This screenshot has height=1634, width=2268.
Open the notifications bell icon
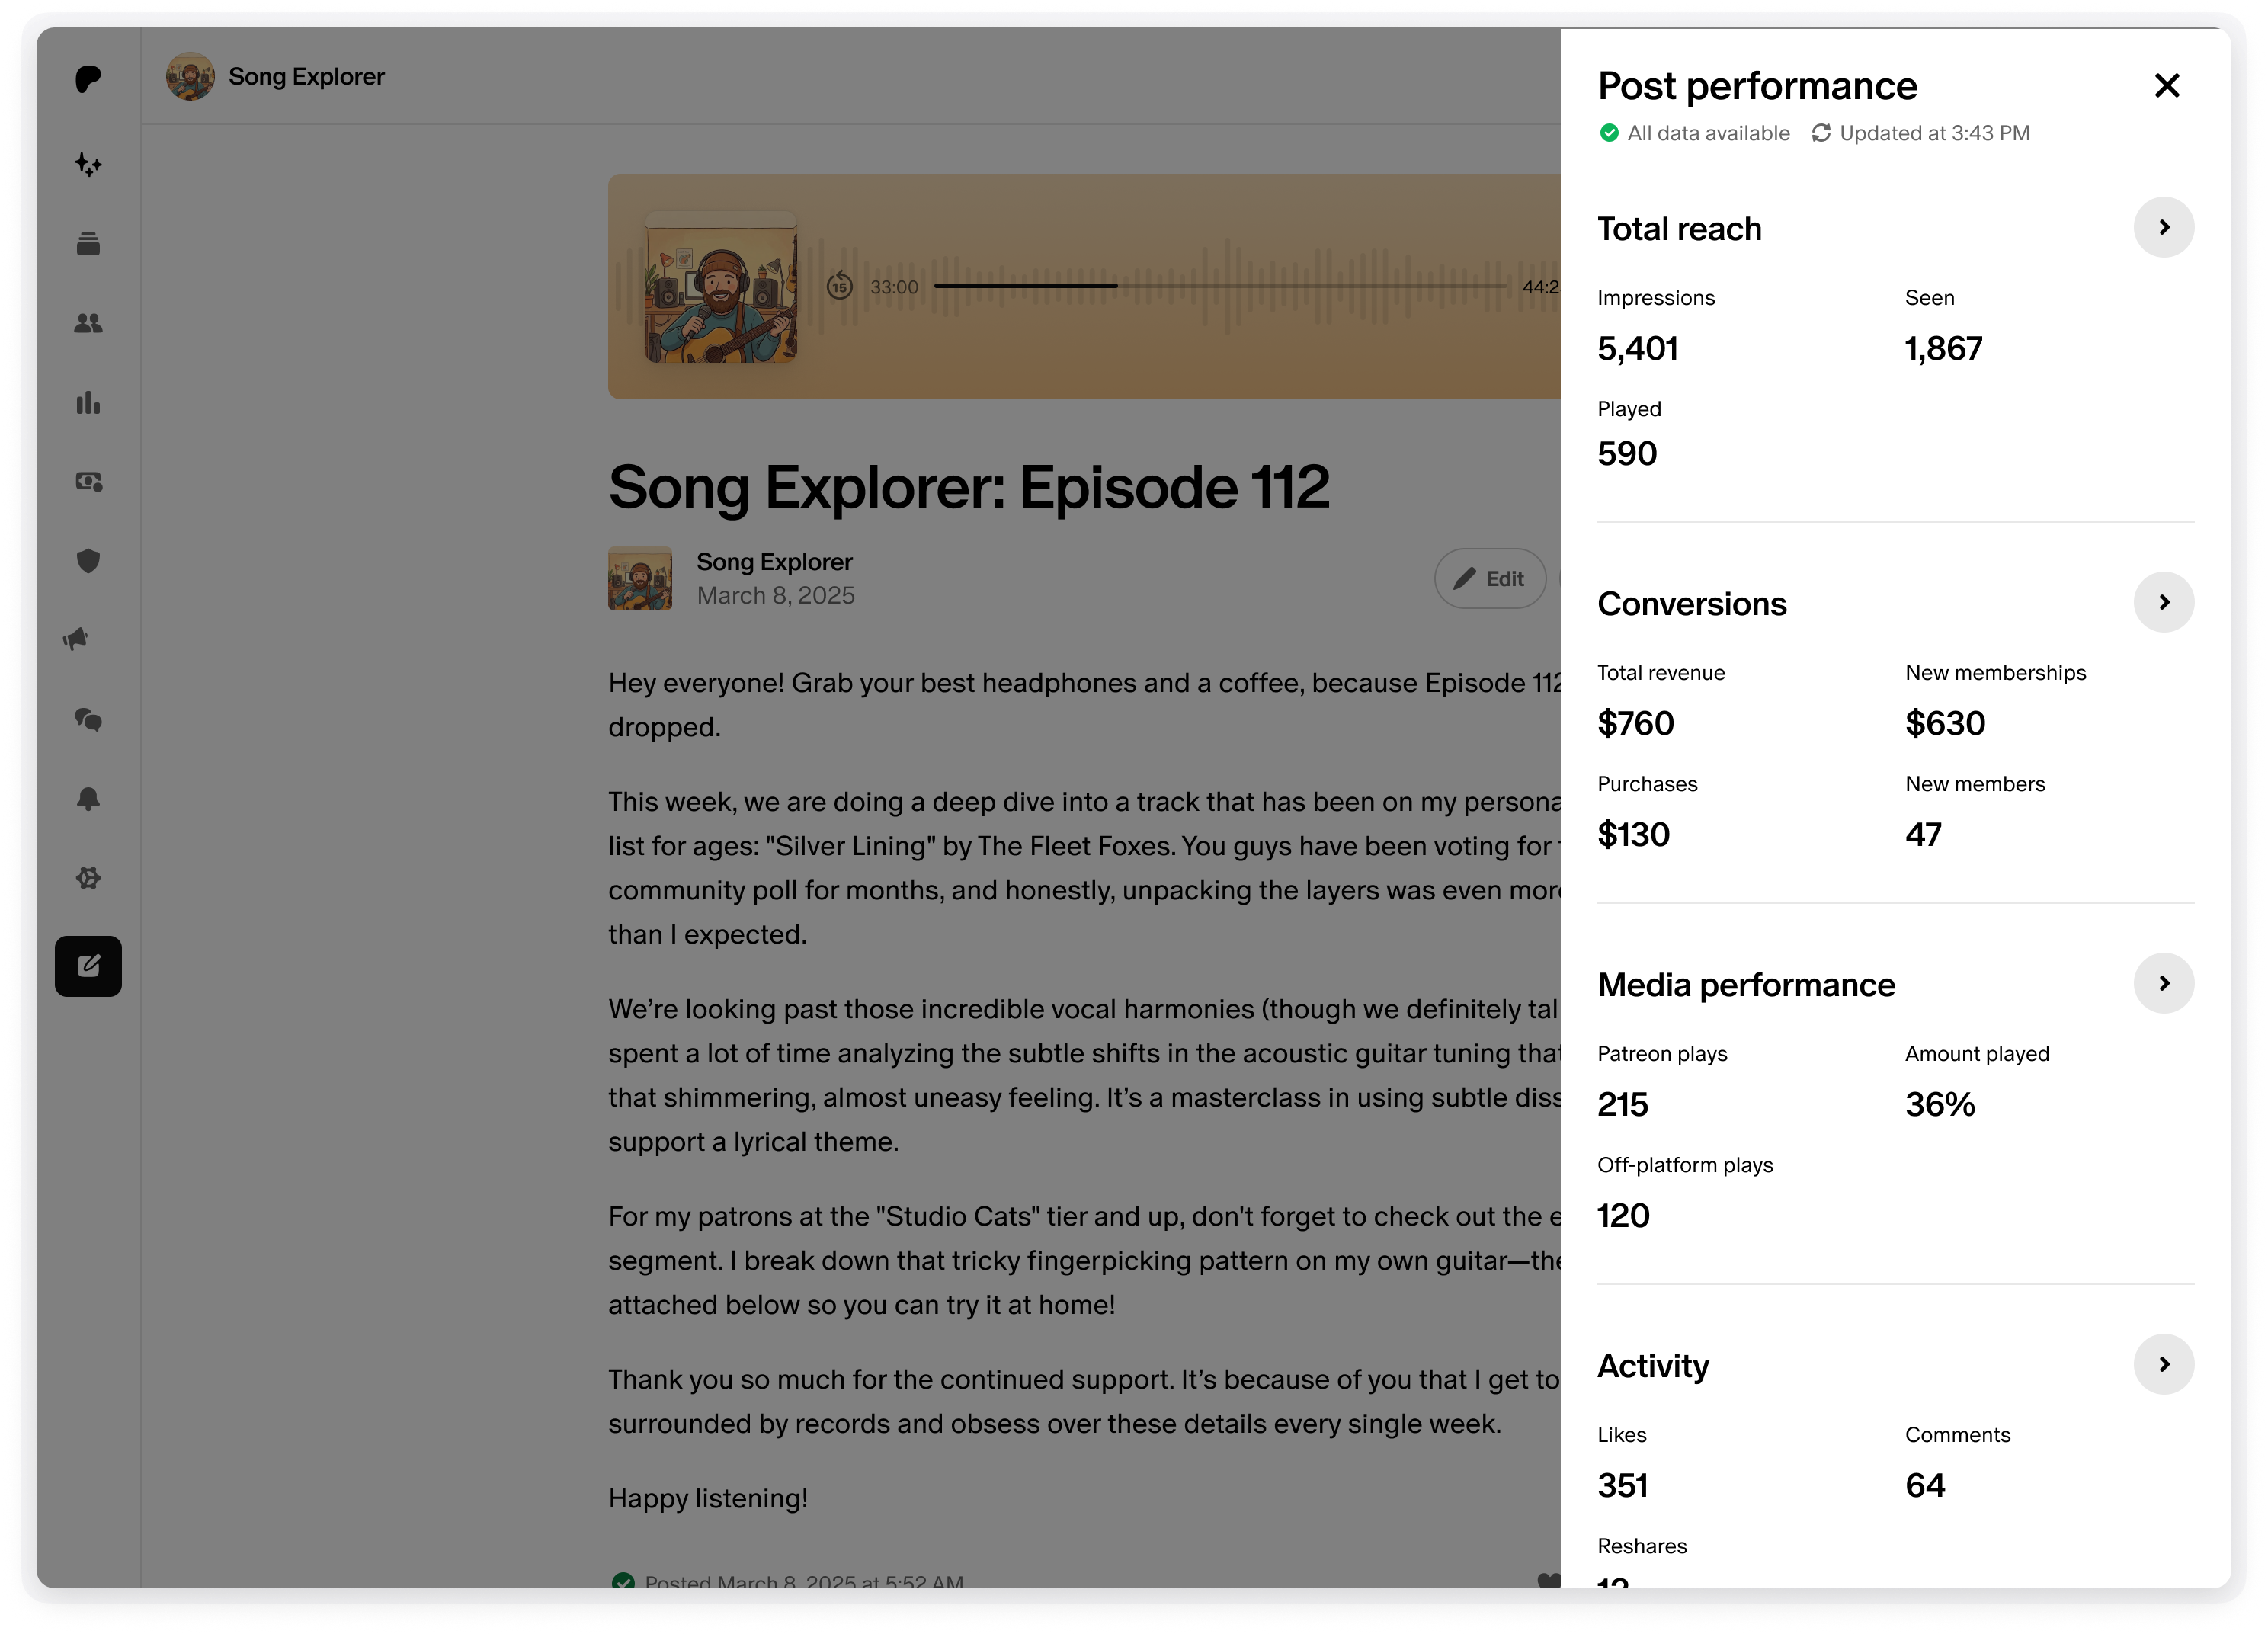[x=88, y=798]
